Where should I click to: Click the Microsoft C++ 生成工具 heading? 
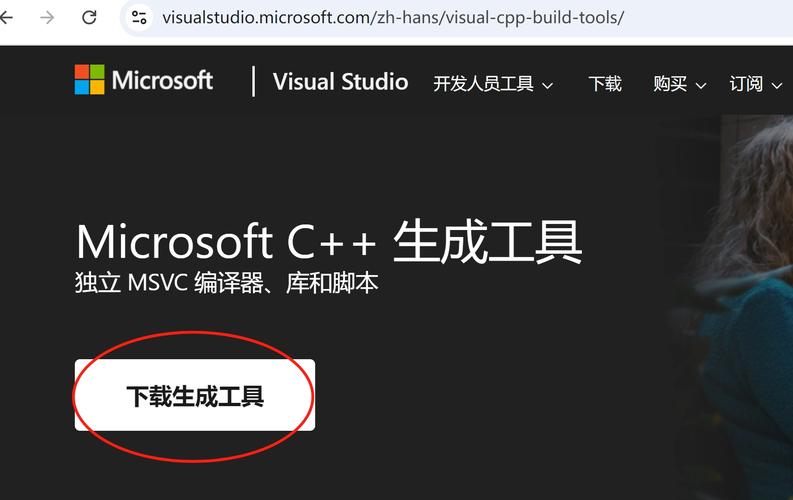[329, 242]
